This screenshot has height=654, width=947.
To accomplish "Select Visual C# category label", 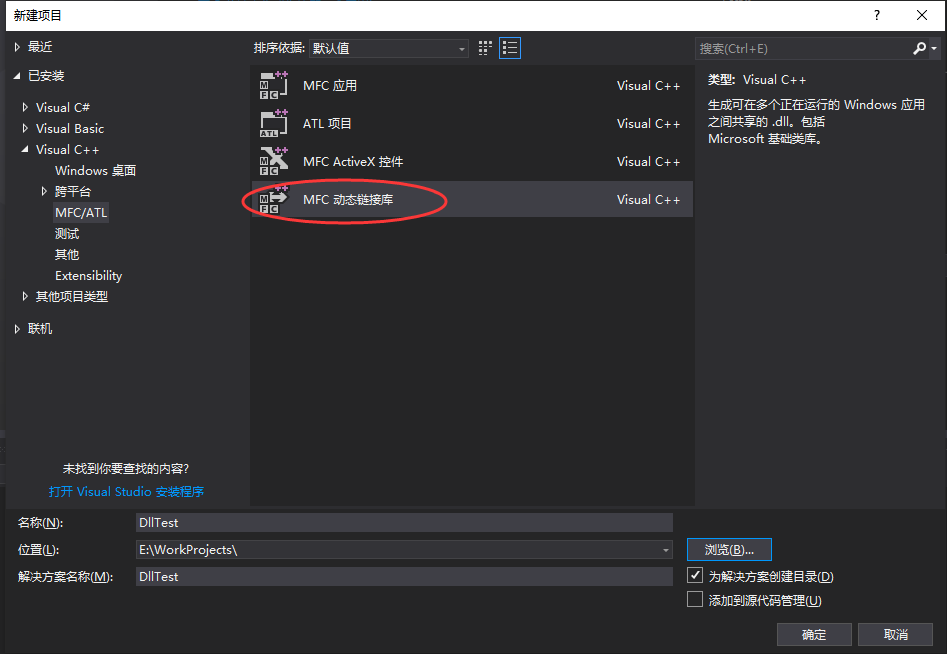I will [x=63, y=107].
